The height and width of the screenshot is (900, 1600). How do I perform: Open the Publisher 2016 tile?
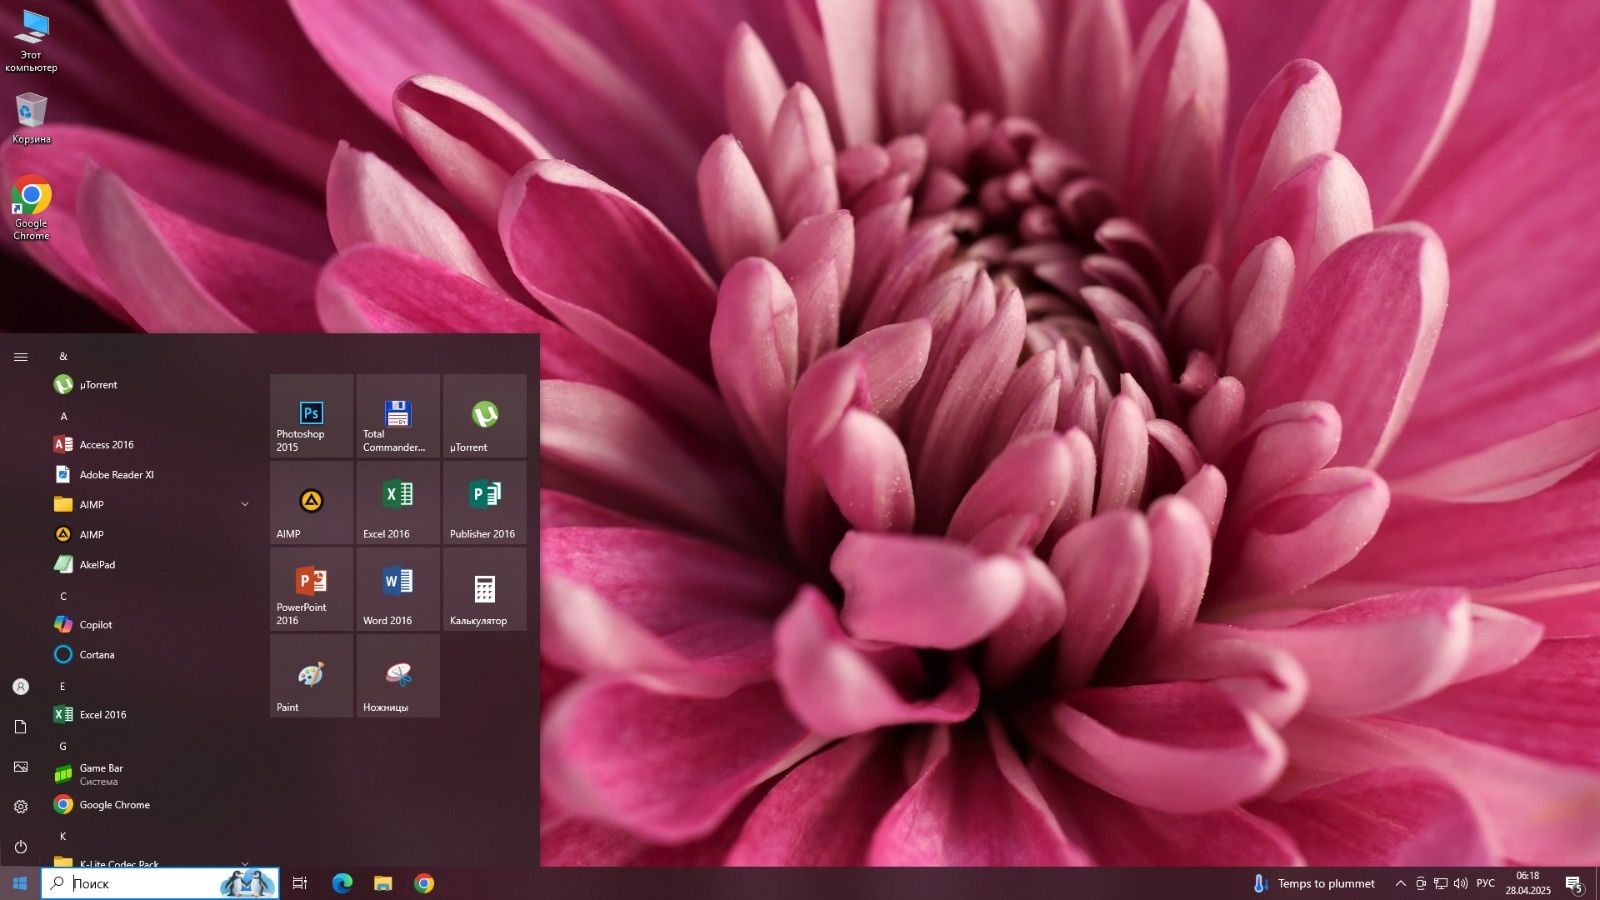coord(485,503)
